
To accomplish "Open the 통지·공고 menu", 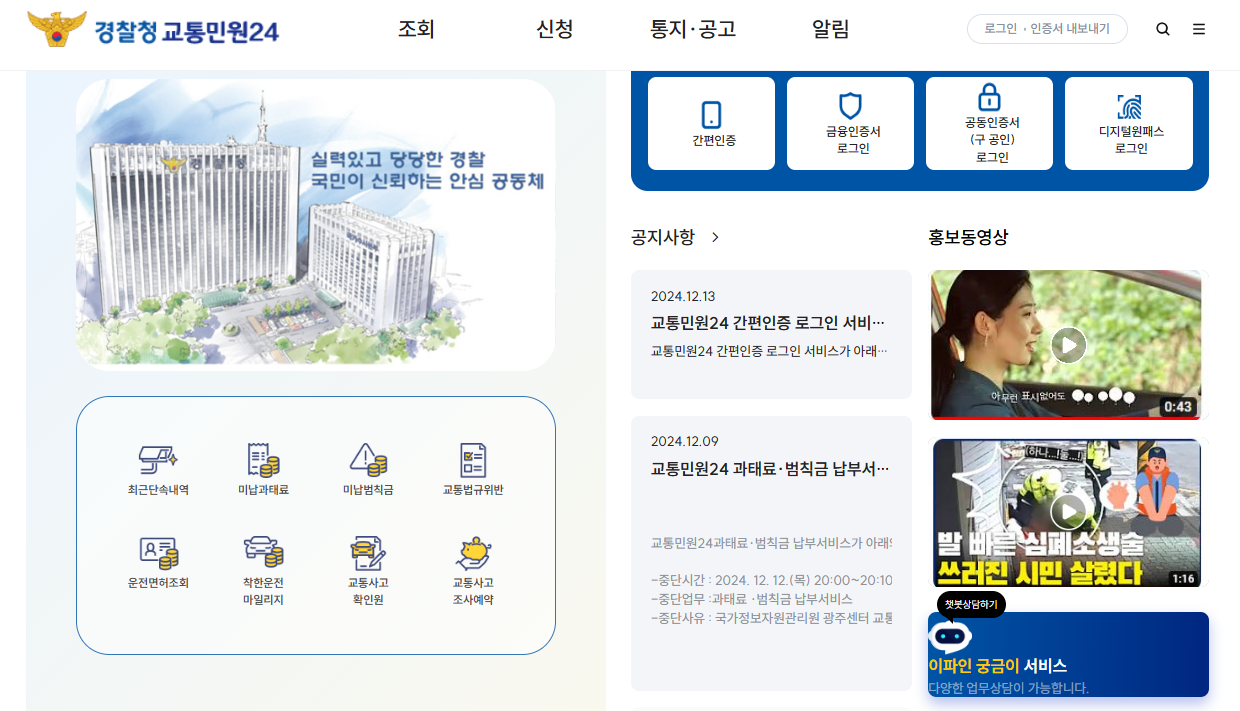I will (x=694, y=30).
